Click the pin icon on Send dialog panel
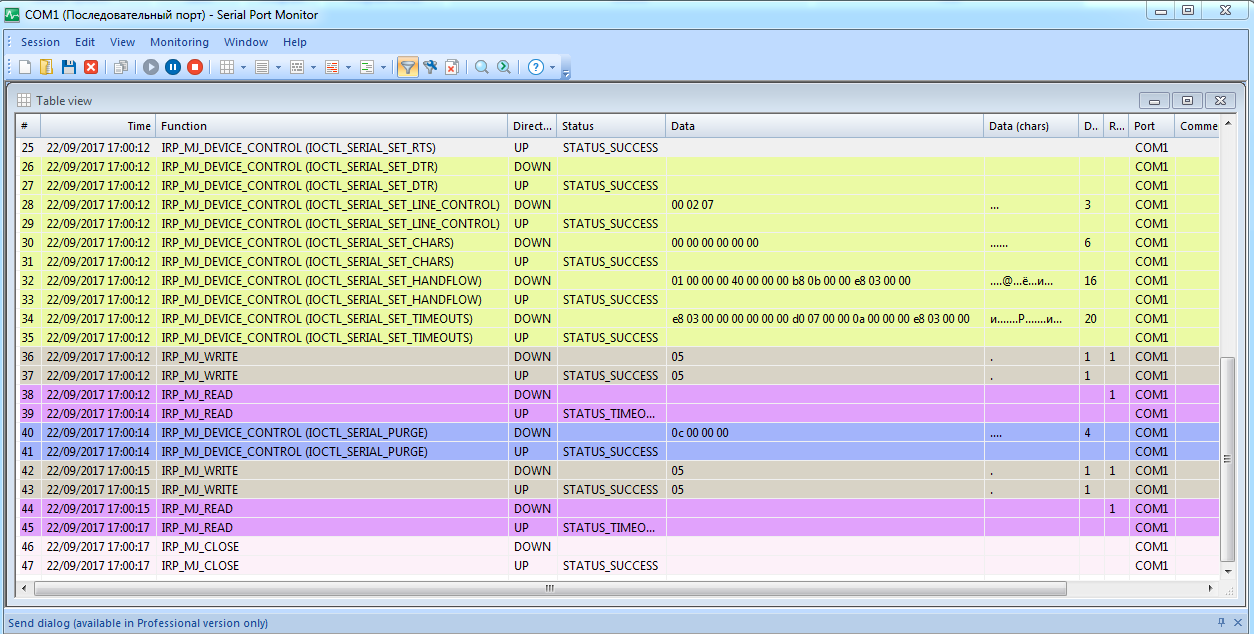Image resolution: width=1254 pixels, height=634 pixels. [x=1221, y=622]
